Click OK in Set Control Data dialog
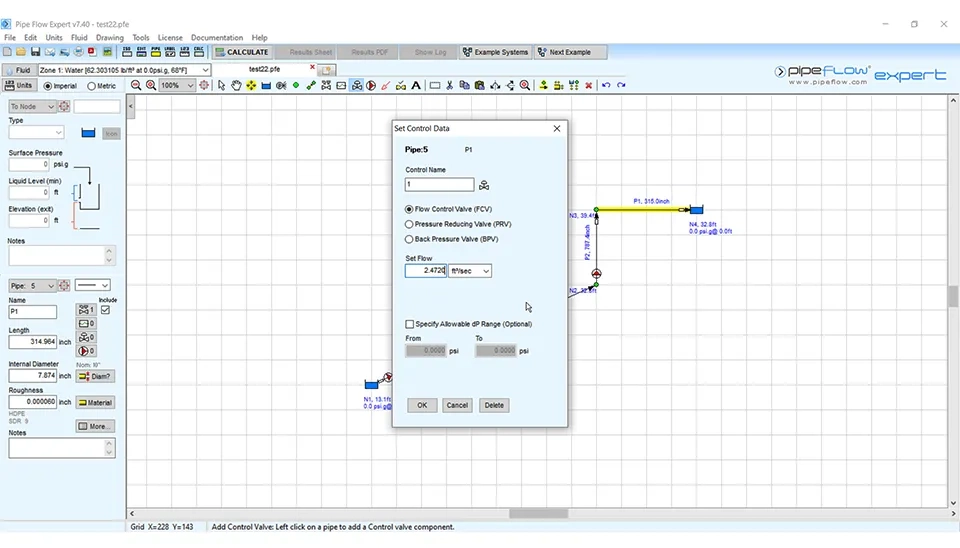Image resolution: width=960 pixels, height=548 pixels. (x=422, y=405)
